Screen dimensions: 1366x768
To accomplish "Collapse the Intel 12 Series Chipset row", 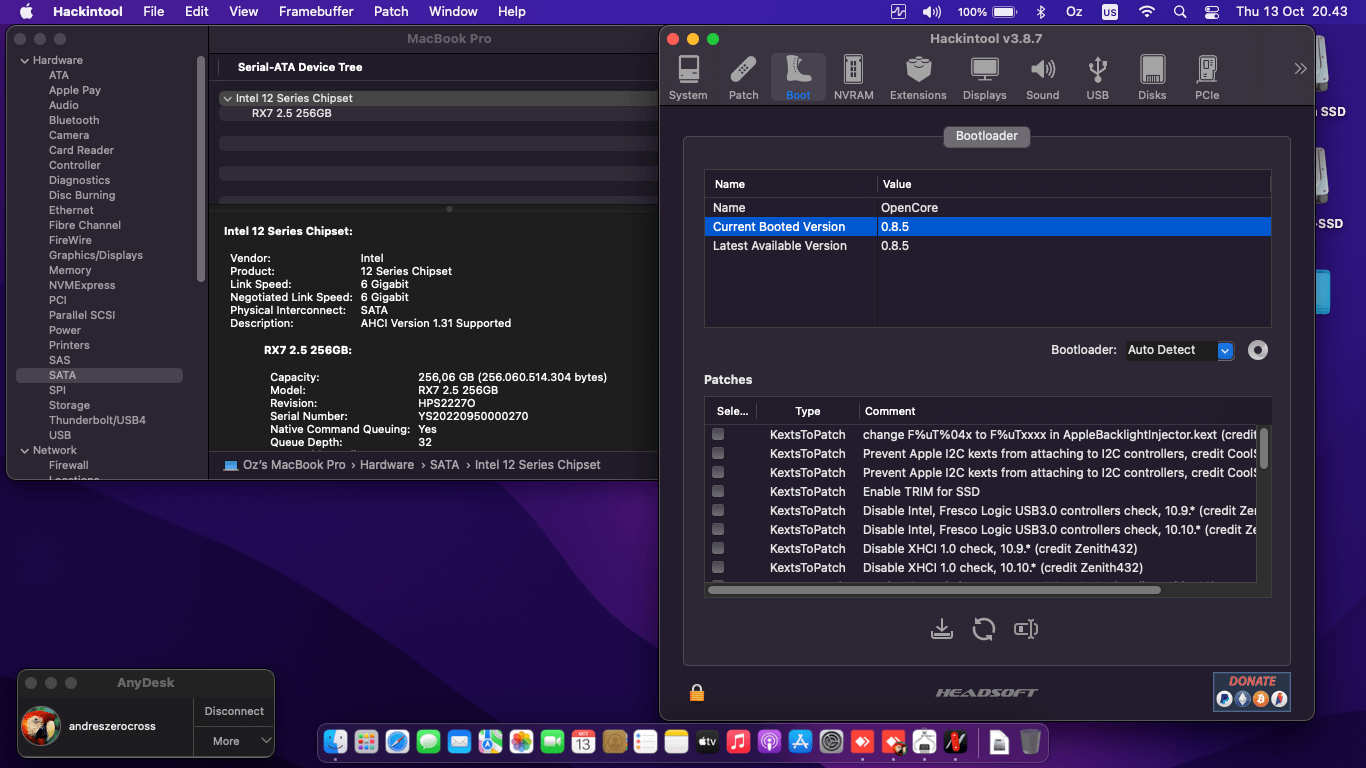I will 227,99.
